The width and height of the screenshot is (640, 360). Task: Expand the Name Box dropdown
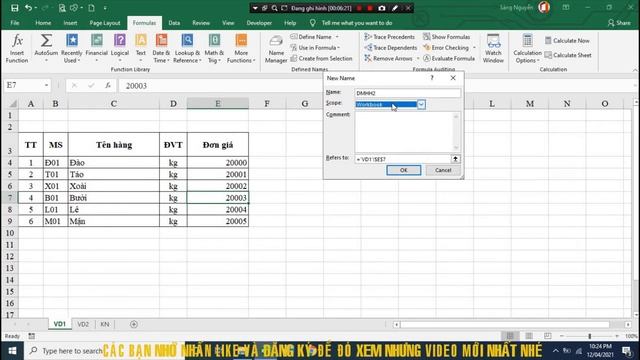(x=46, y=85)
